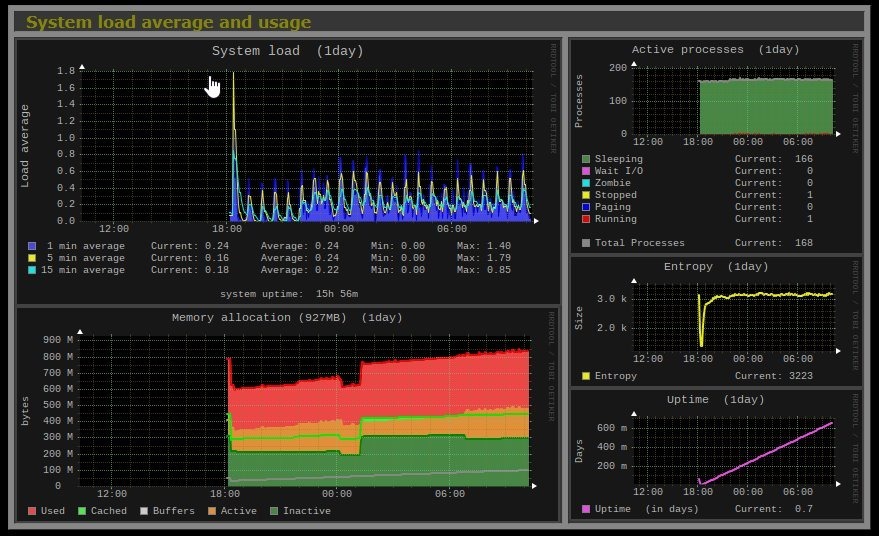The height and width of the screenshot is (536, 879).
Task: Click the Zombie processes legend swatch
Action: [x=586, y=183]
